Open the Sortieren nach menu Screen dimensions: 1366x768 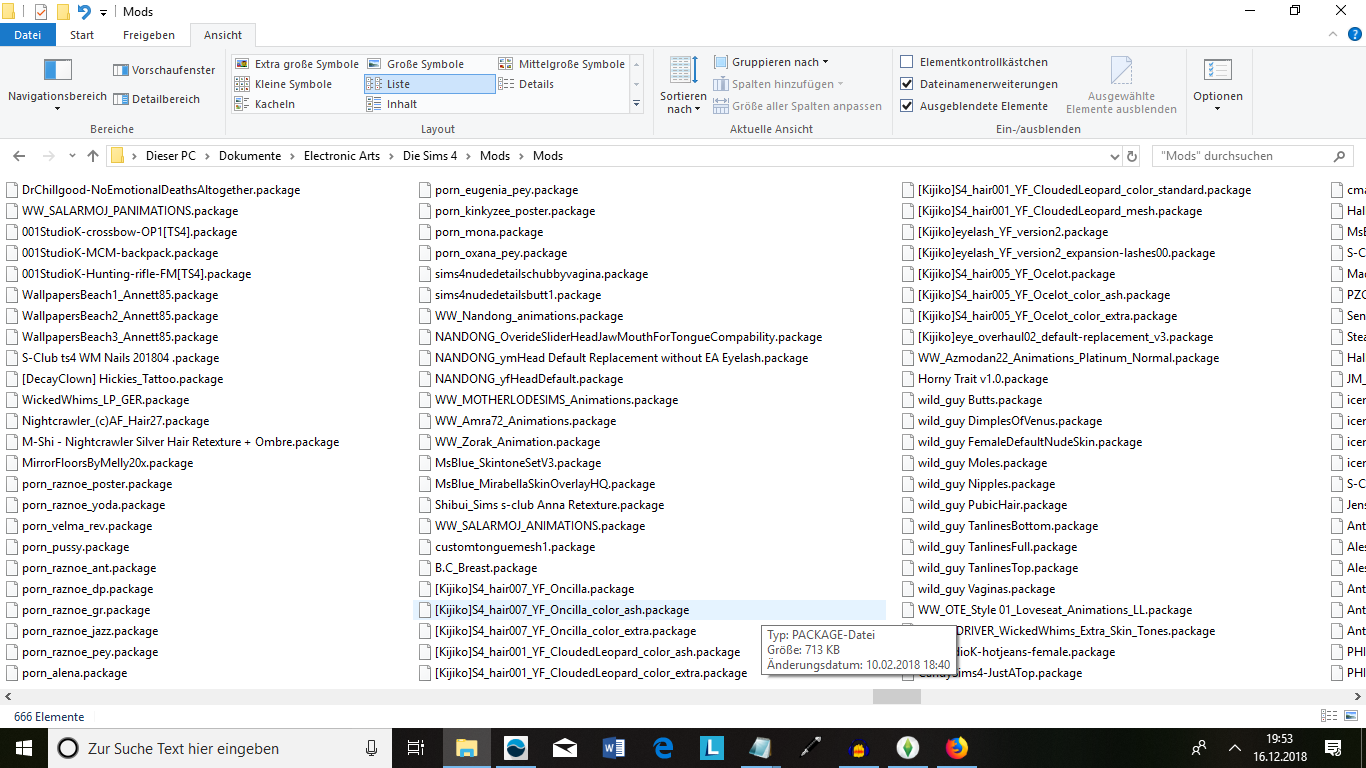click(683, 84)
